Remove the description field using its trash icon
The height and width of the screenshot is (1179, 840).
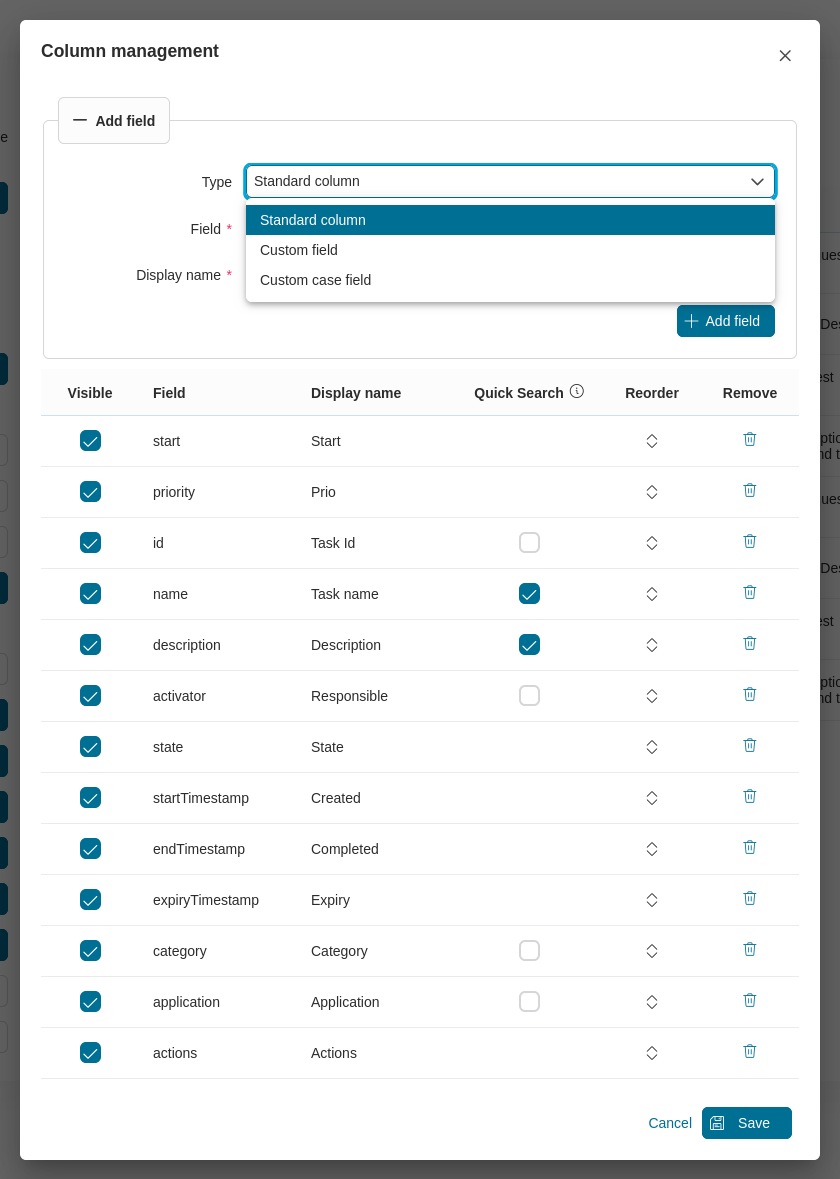click(750, 643)
